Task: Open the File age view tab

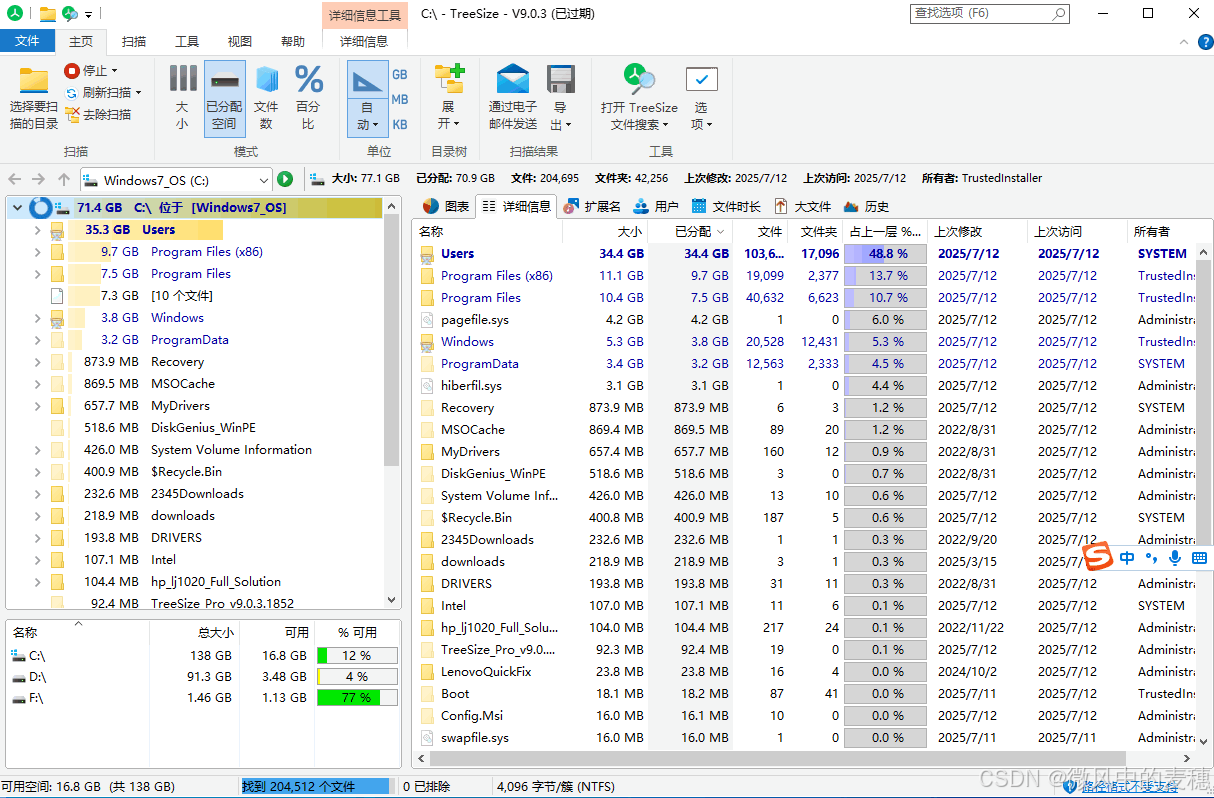Action: (x=727, y=207)
